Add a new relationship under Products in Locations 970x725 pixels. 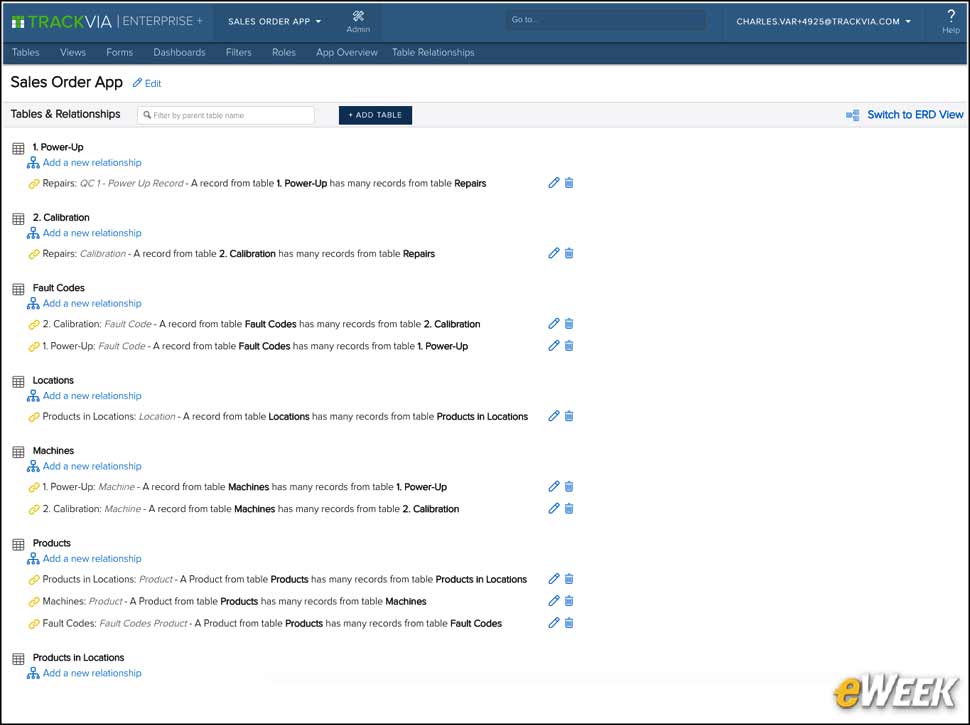point(85,673)
